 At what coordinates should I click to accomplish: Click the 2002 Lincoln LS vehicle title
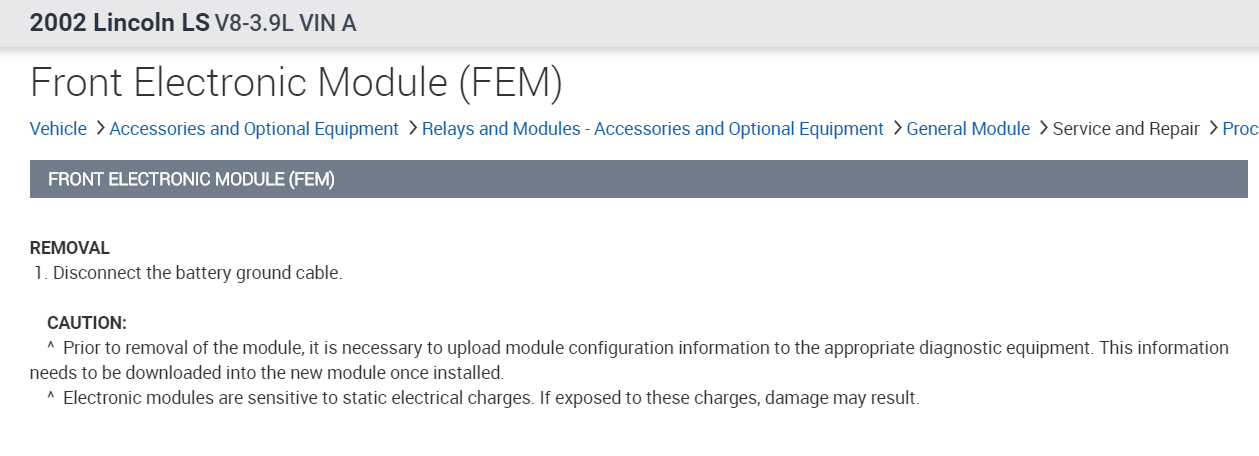tap(119, 23)
